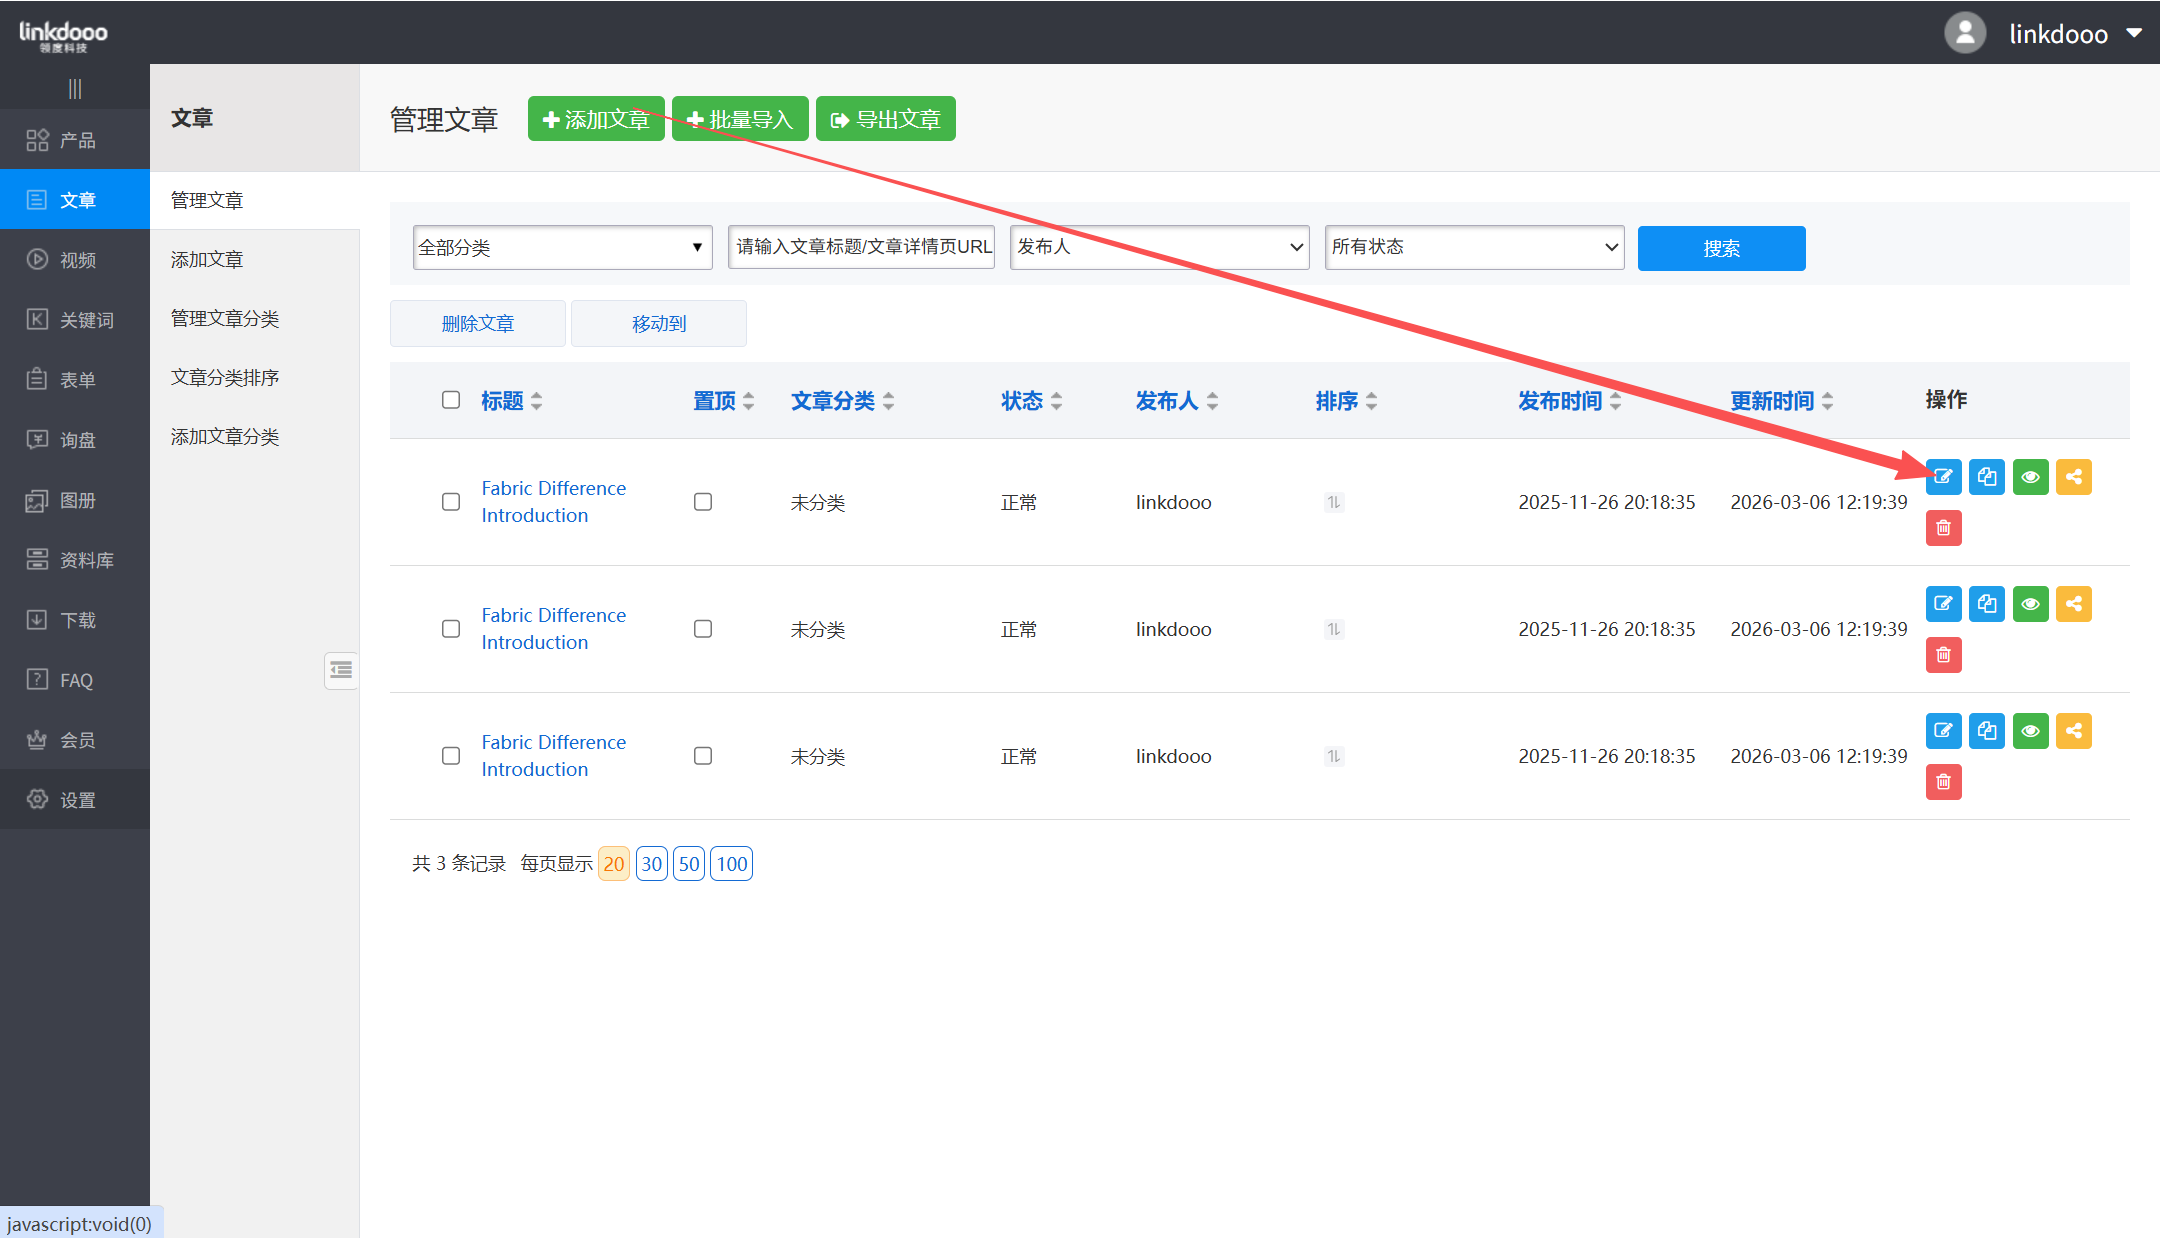Open the 全部分类 category dropdown
Screen dimensions: 2160x1238
tap(562, 247)
